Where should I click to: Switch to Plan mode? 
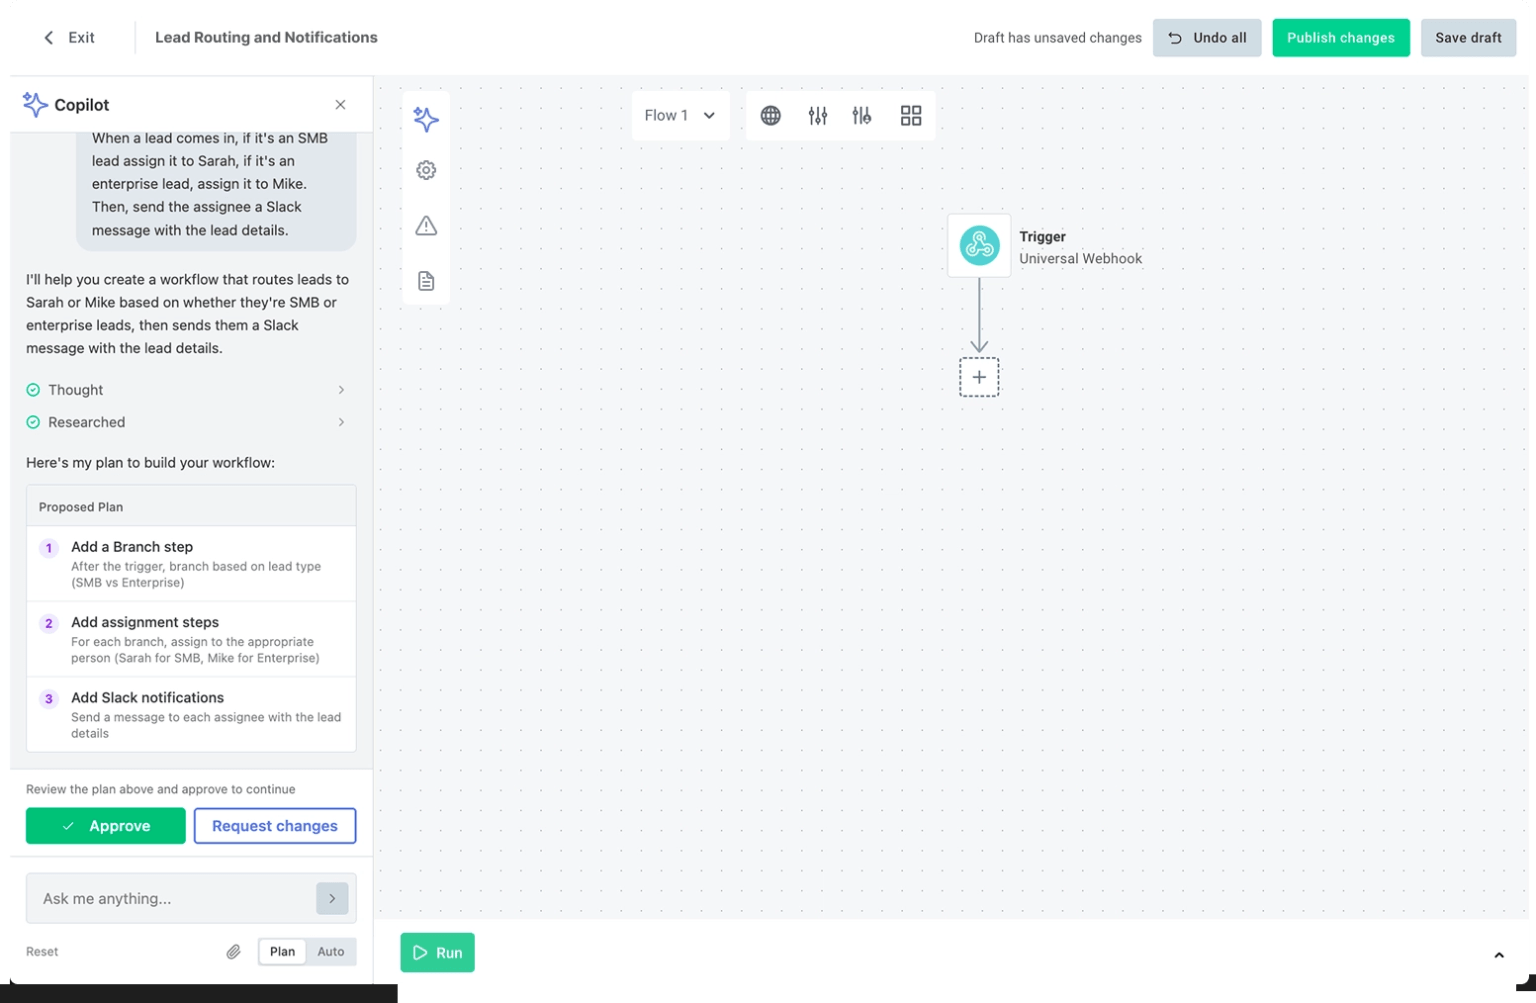282,952
